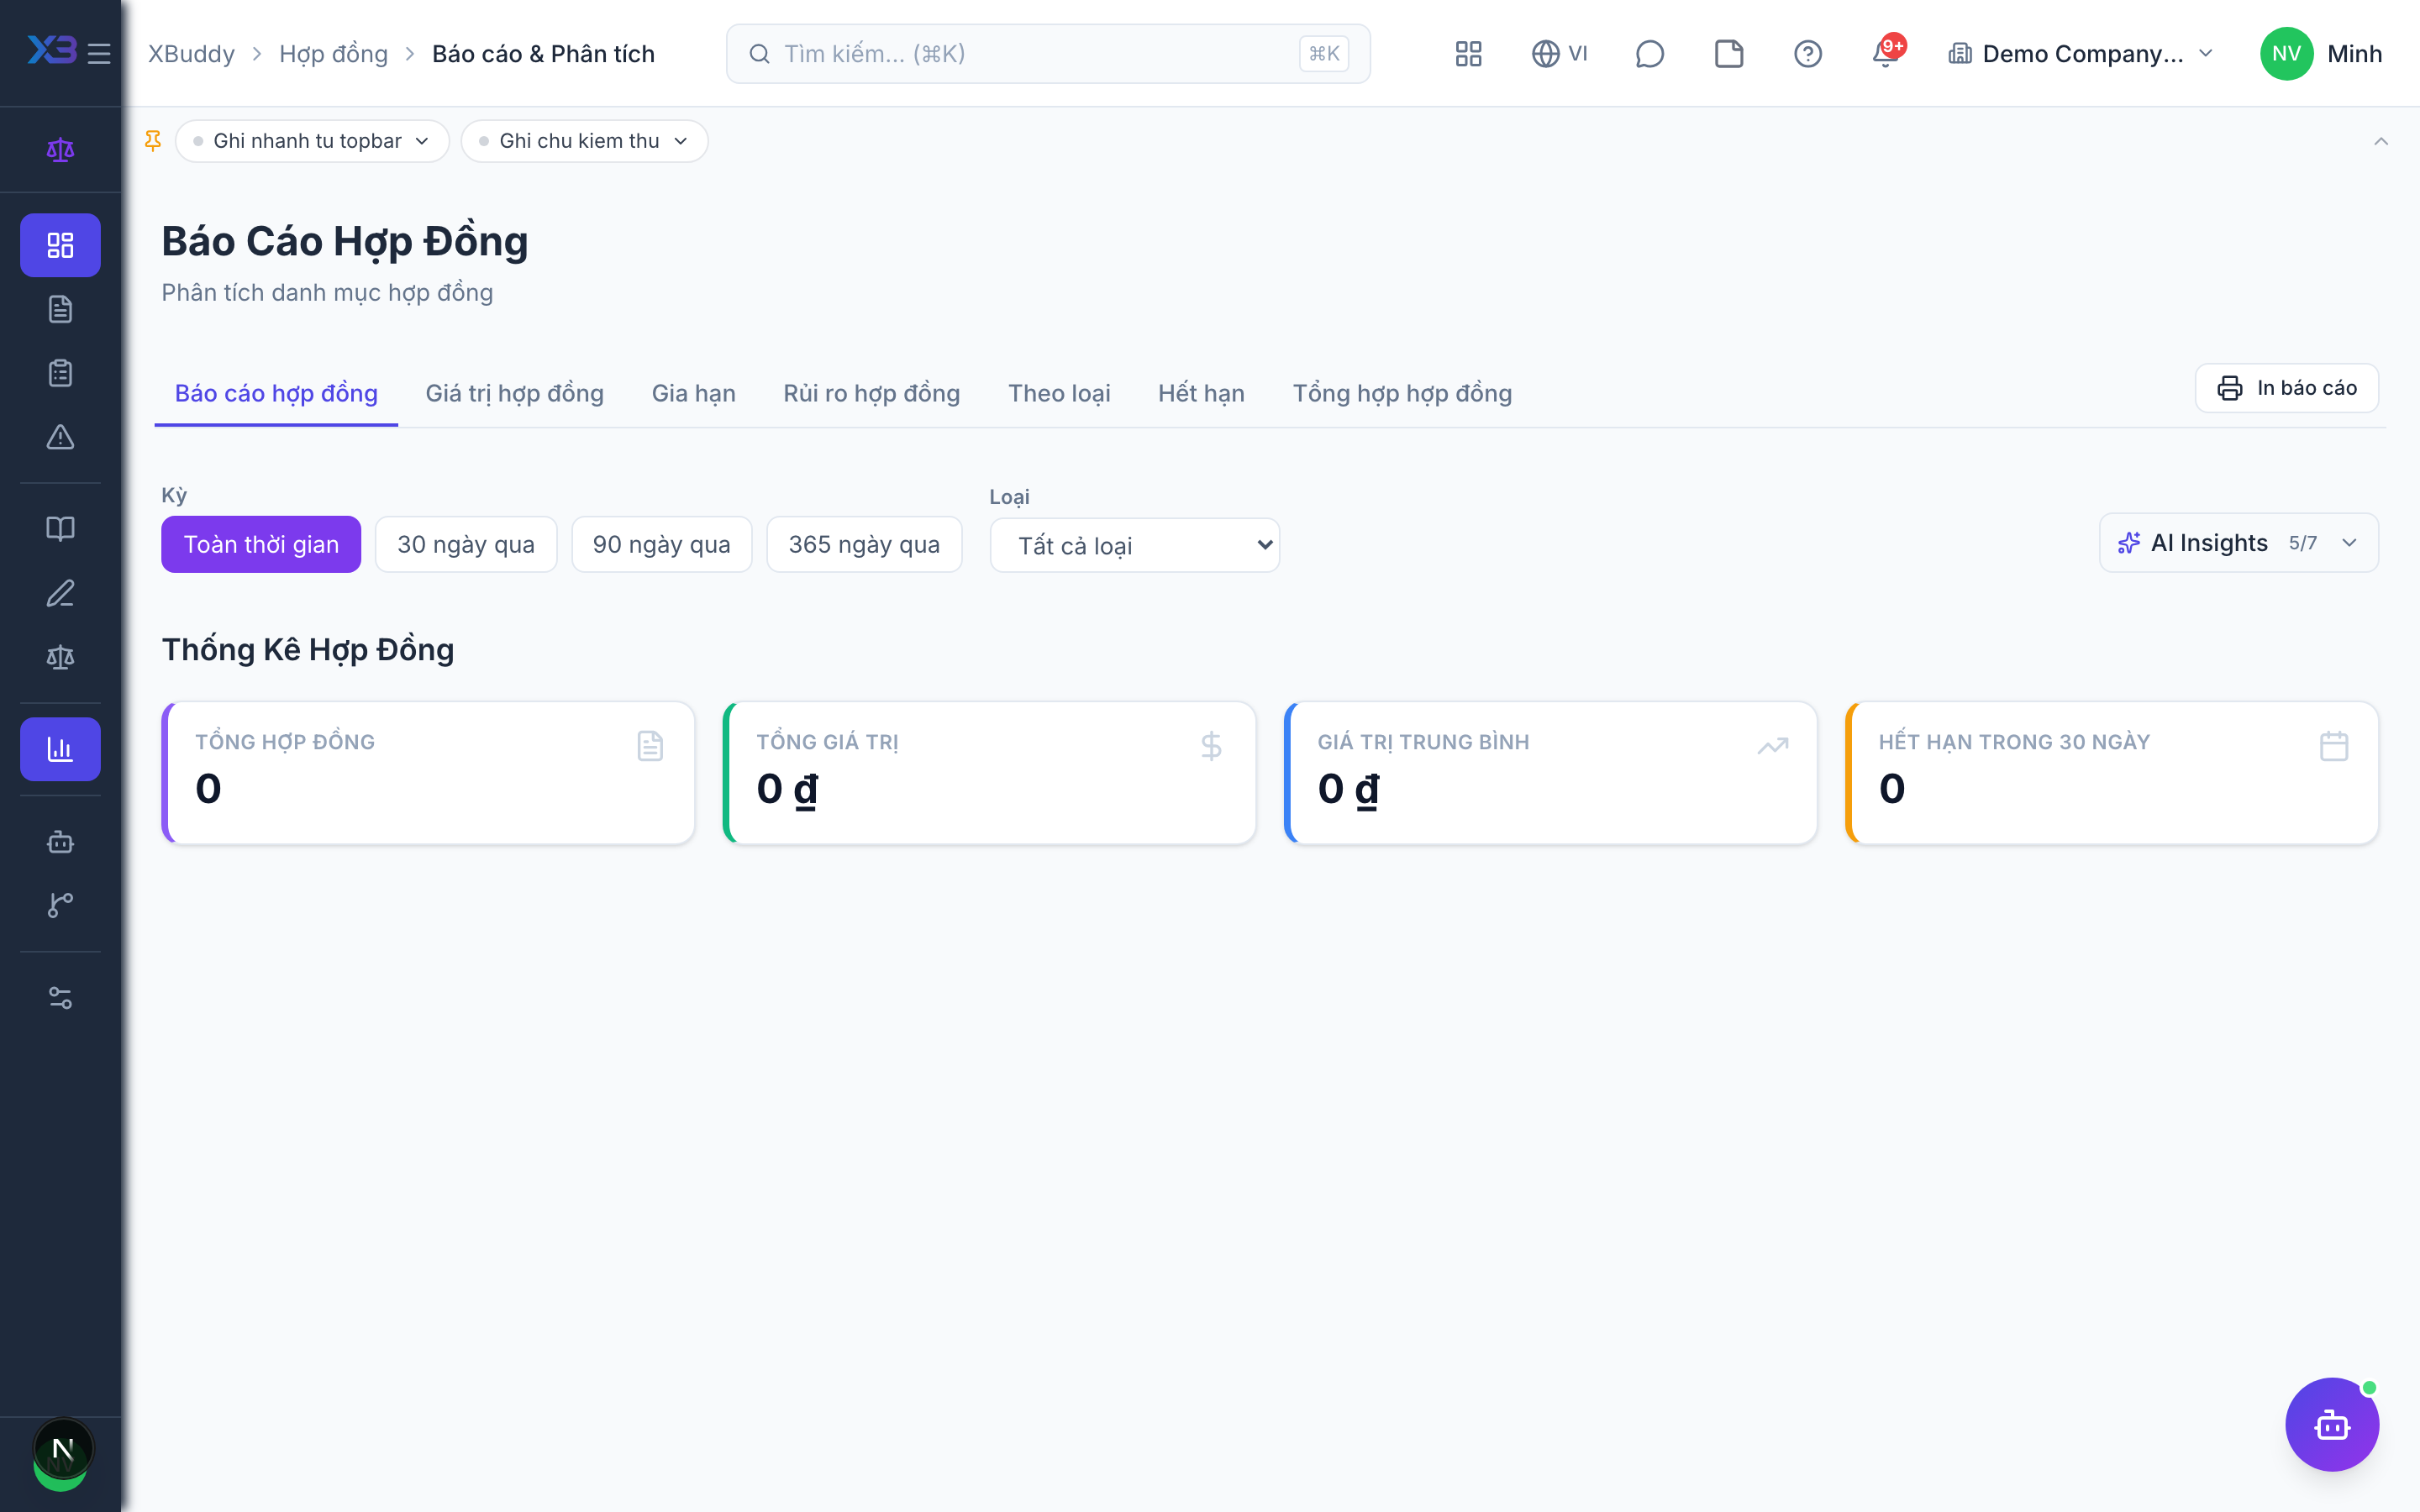The height and width of the screenshot is (1512, 2420).
Task: Open the apps grid icon in topbar
Action: coord(1468,53)
